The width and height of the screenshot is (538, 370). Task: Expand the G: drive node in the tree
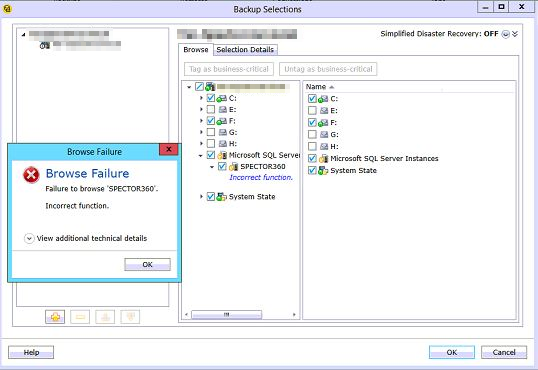tap(201, 132)
